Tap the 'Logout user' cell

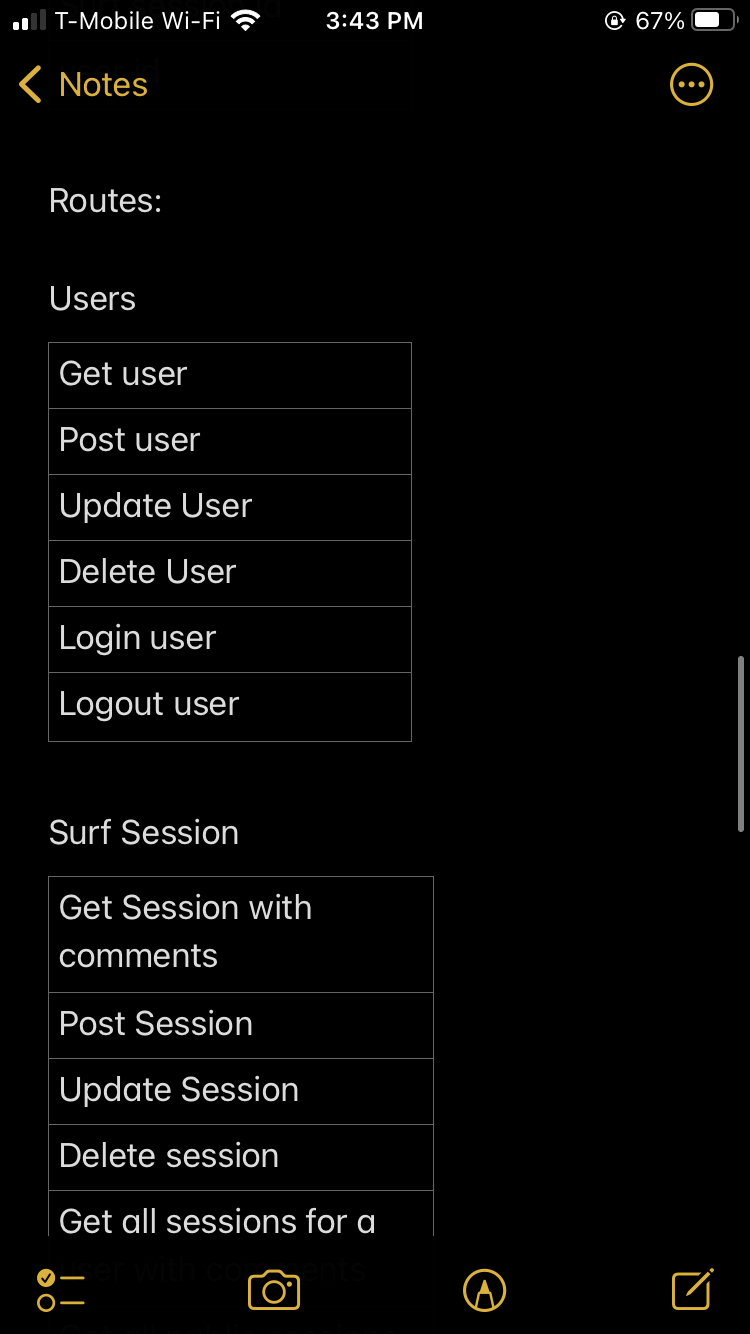click(x=230, y=706)
